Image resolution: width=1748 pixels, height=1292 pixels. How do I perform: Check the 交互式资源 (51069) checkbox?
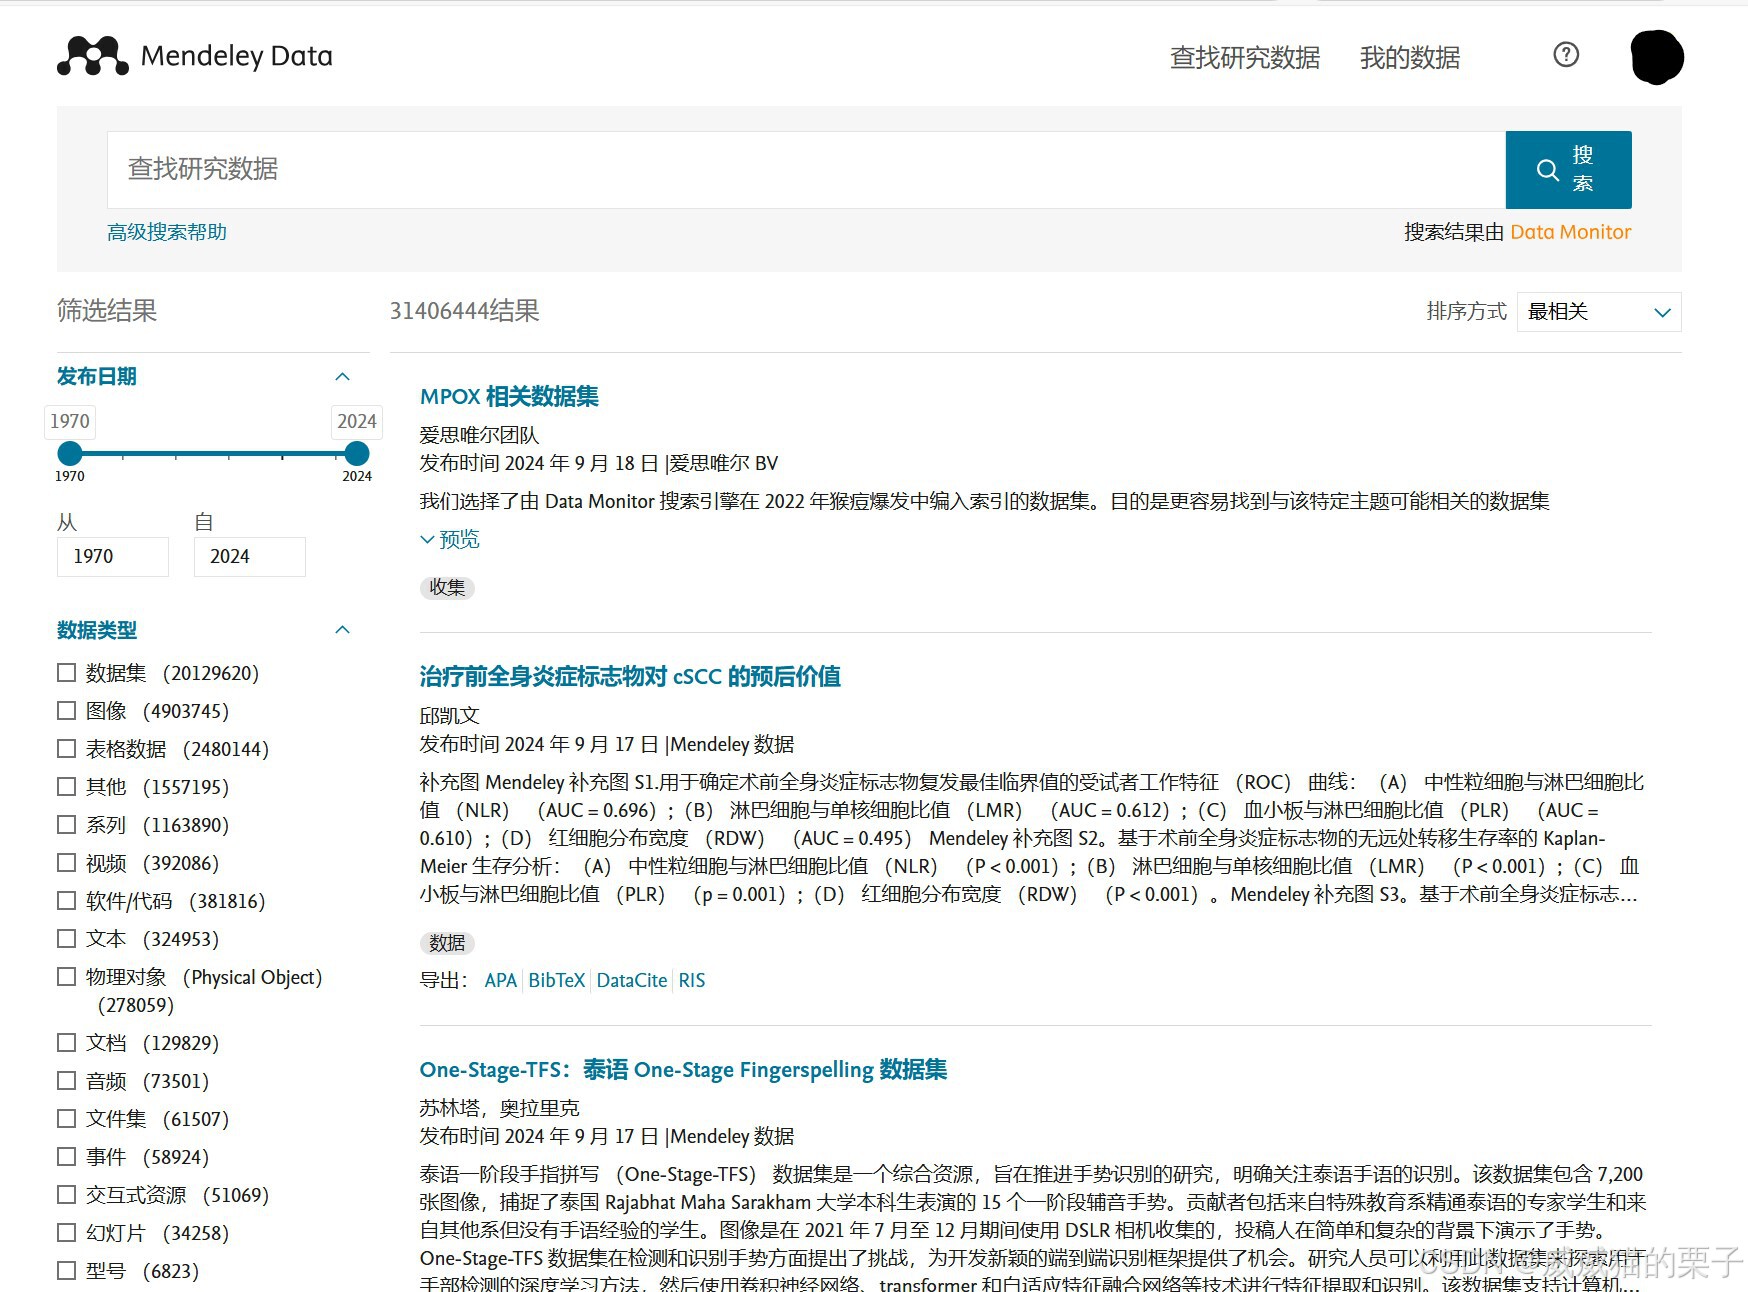[67, 1195]
